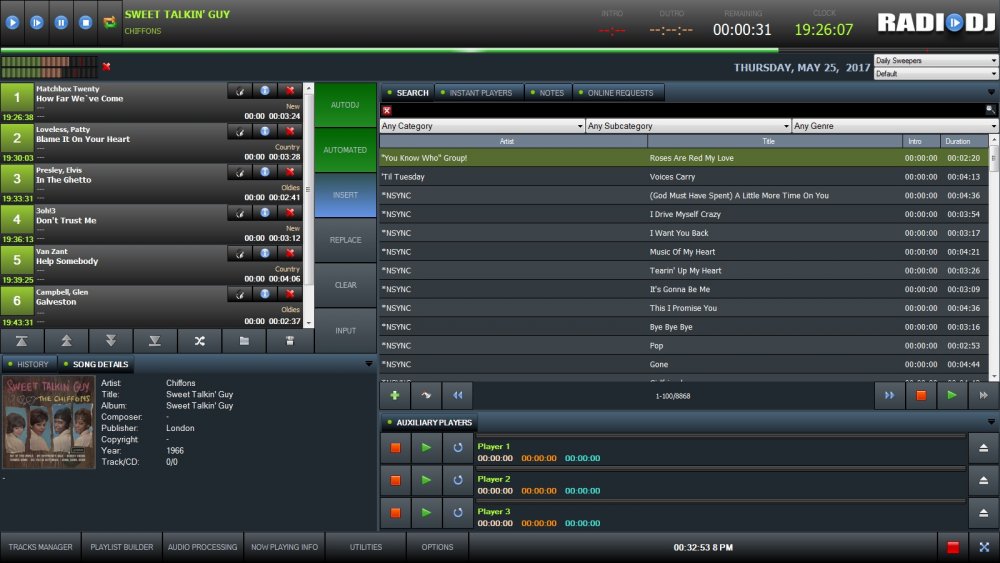Click auxiliary Player 1 progress bar
The height and width of the screenshot is (563, 1000).
pos(721,436)
